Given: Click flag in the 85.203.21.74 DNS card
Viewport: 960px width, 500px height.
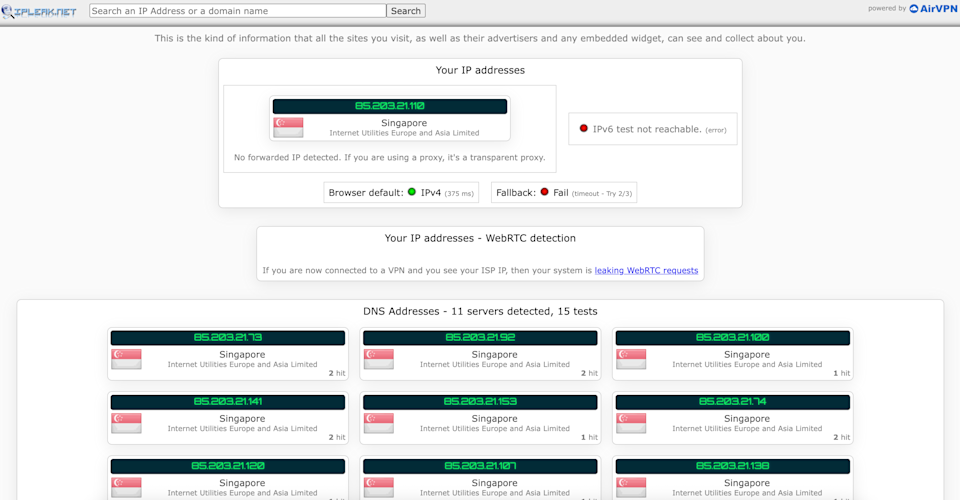Looking at the screenshot, I should (x=631, y=423).
